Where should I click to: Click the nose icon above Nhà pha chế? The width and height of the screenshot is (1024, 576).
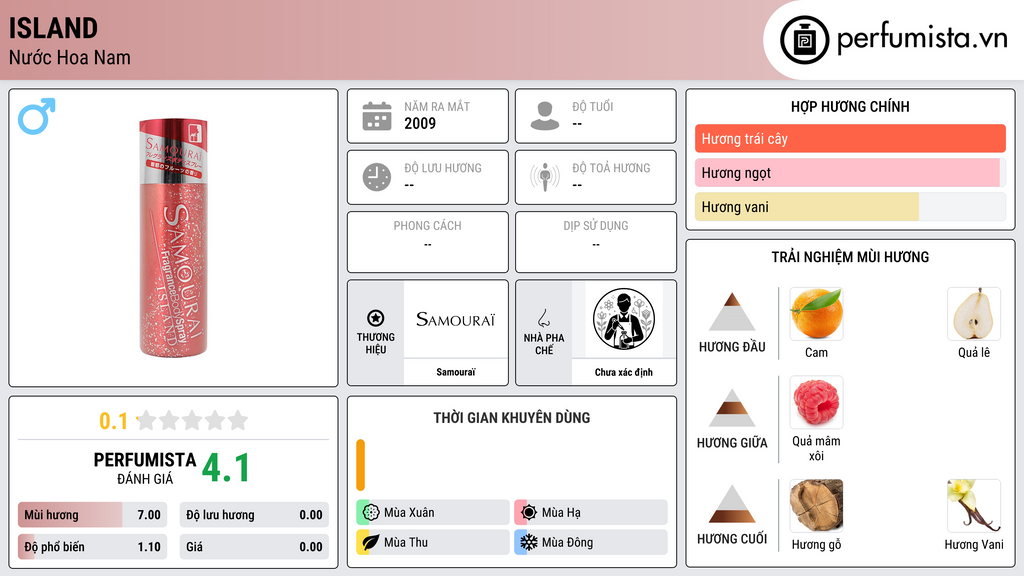[x=543, y=318]
